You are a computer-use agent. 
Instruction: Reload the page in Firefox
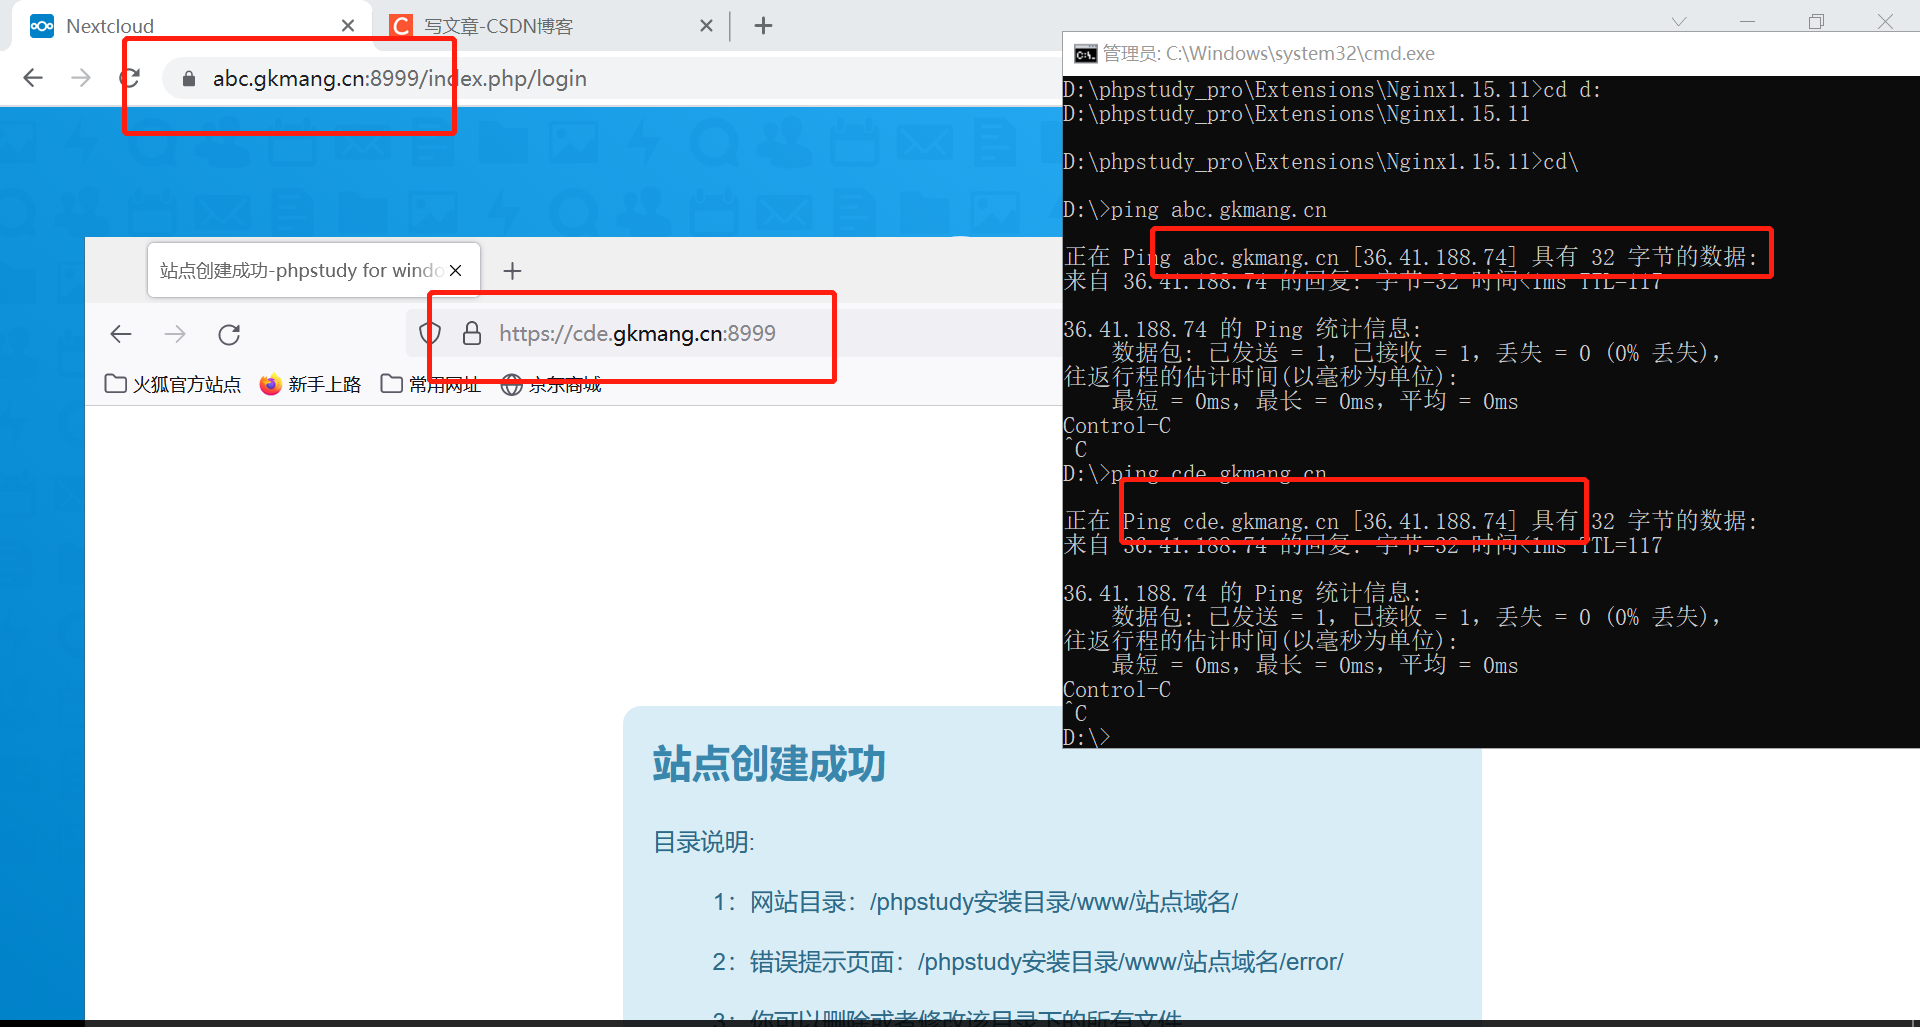(x=229, y=334)
